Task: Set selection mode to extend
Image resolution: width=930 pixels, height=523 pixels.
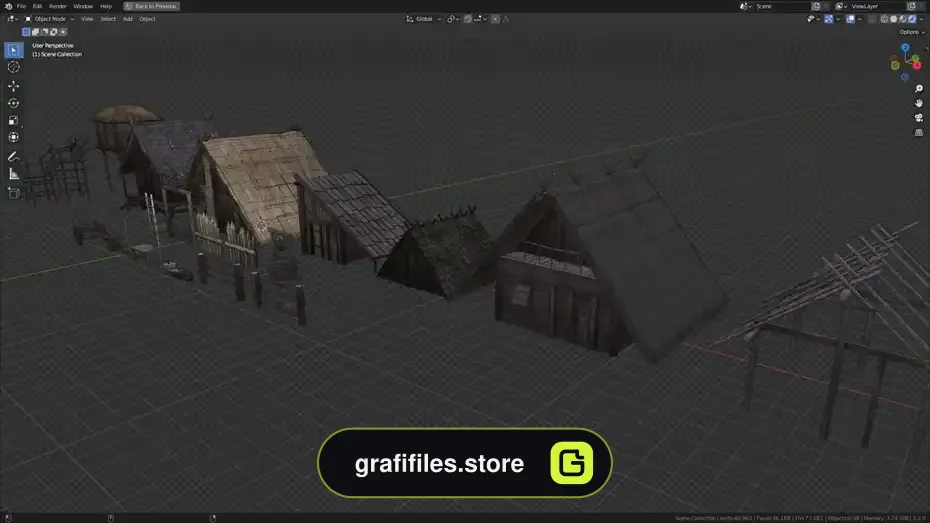Action: pos(36,32)
